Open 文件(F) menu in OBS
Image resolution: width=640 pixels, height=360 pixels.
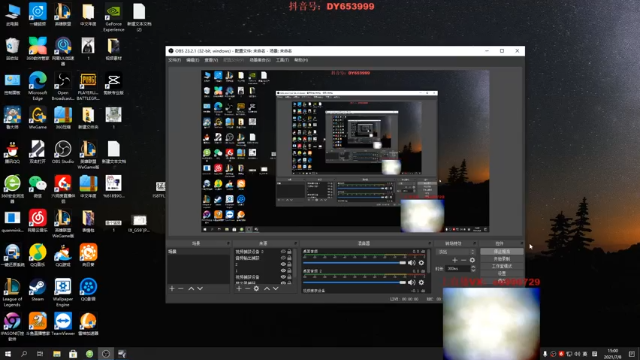[x=175, y=60]
